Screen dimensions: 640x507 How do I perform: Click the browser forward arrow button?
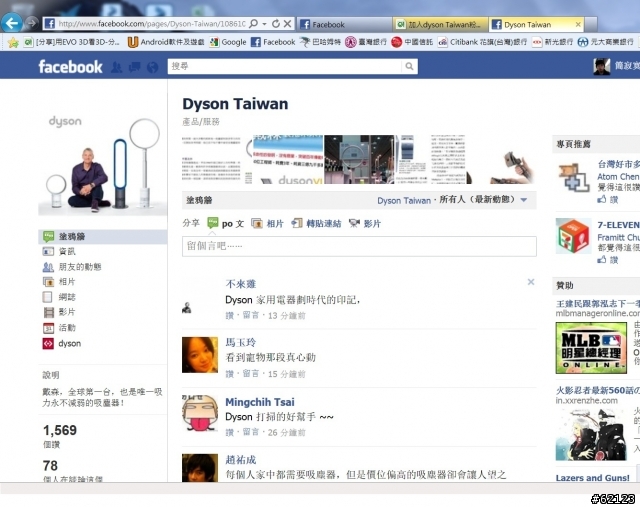pyautogui.click(x=31, y=23)
